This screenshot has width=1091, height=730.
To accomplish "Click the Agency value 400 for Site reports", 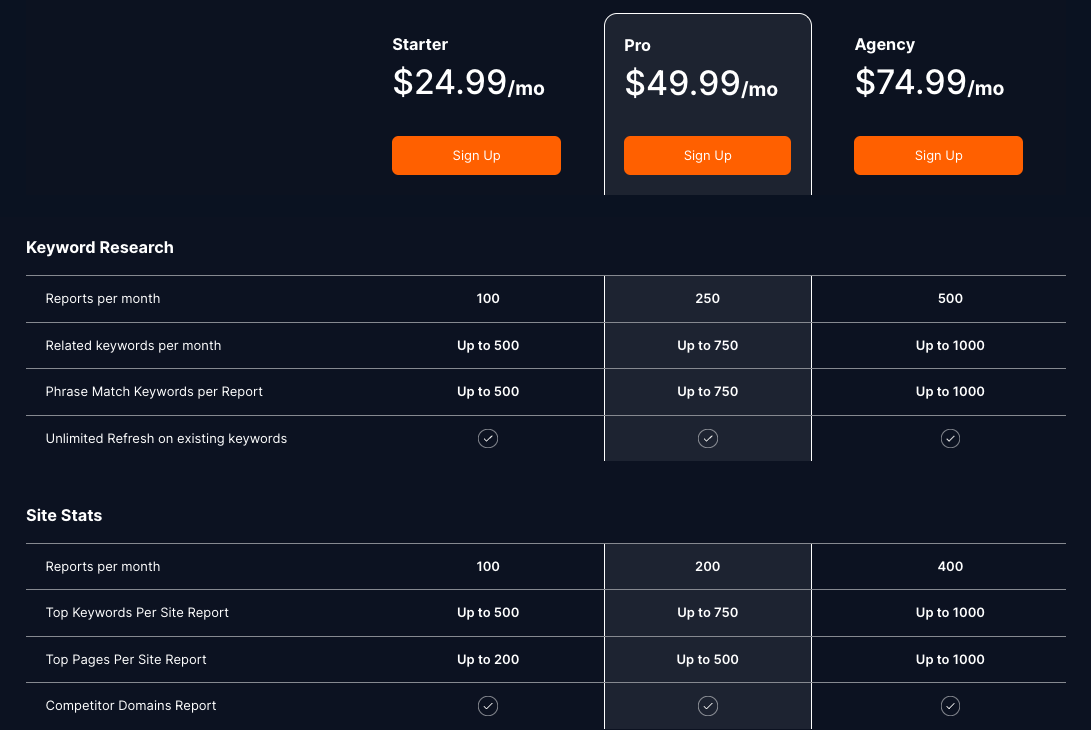I will (x=950, y=567).
